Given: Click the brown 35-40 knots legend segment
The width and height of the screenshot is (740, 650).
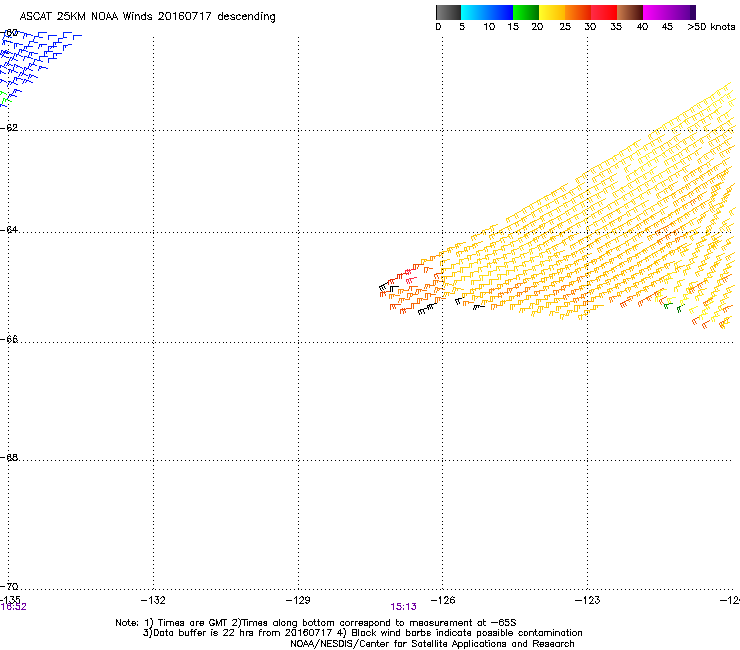Looking at the screenshot, I should pyautogui.click(x=630, y=12).
